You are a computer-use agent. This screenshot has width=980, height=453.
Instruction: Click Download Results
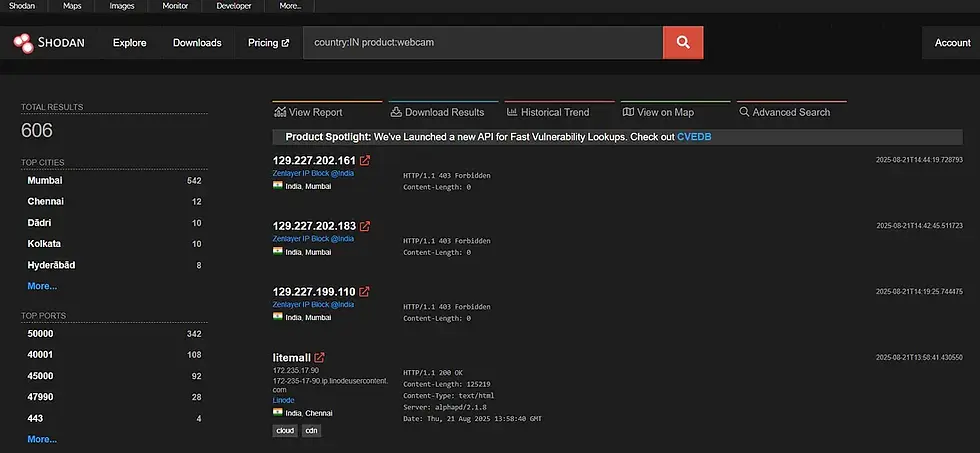444,112
